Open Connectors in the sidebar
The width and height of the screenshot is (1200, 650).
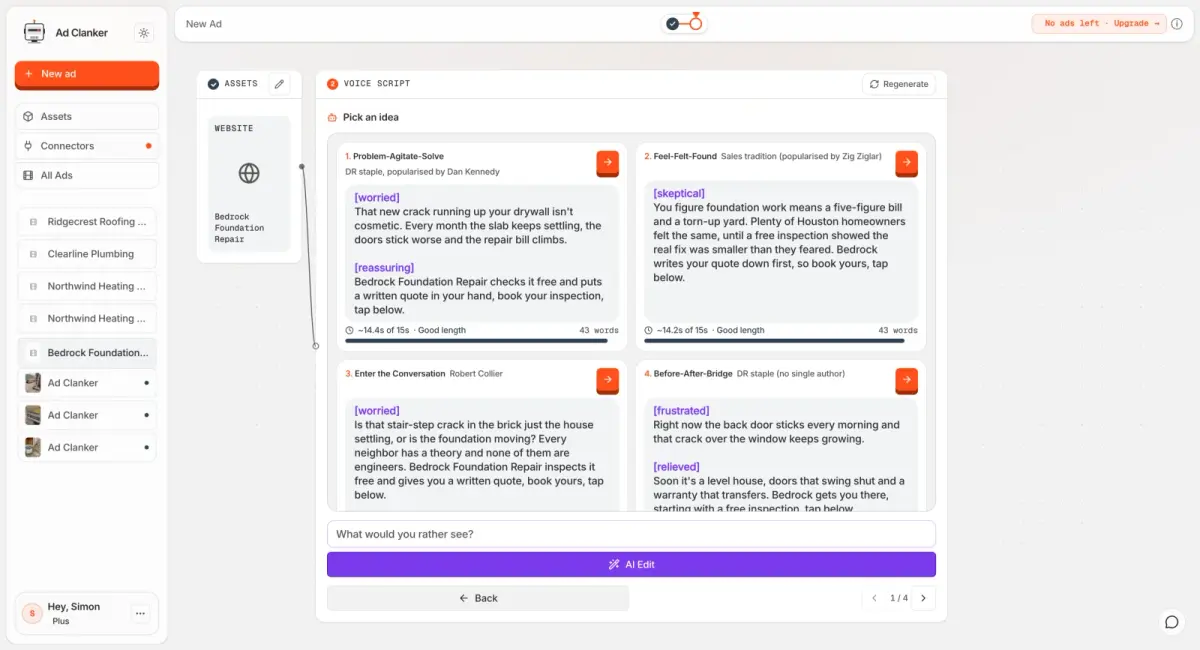(87, 146)
